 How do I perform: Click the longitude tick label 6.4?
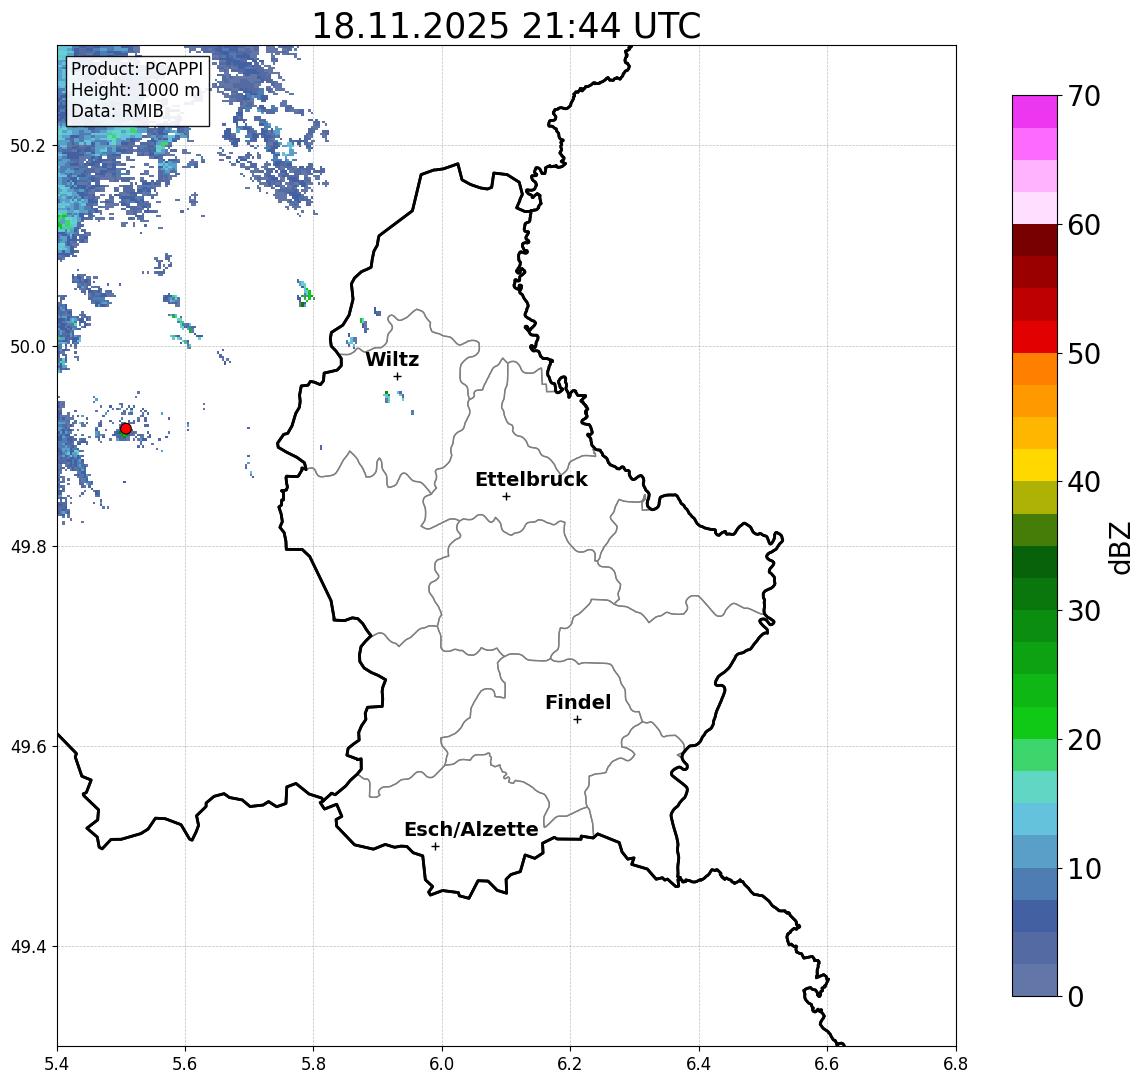pyautogui.click(x=699, y=1064)
